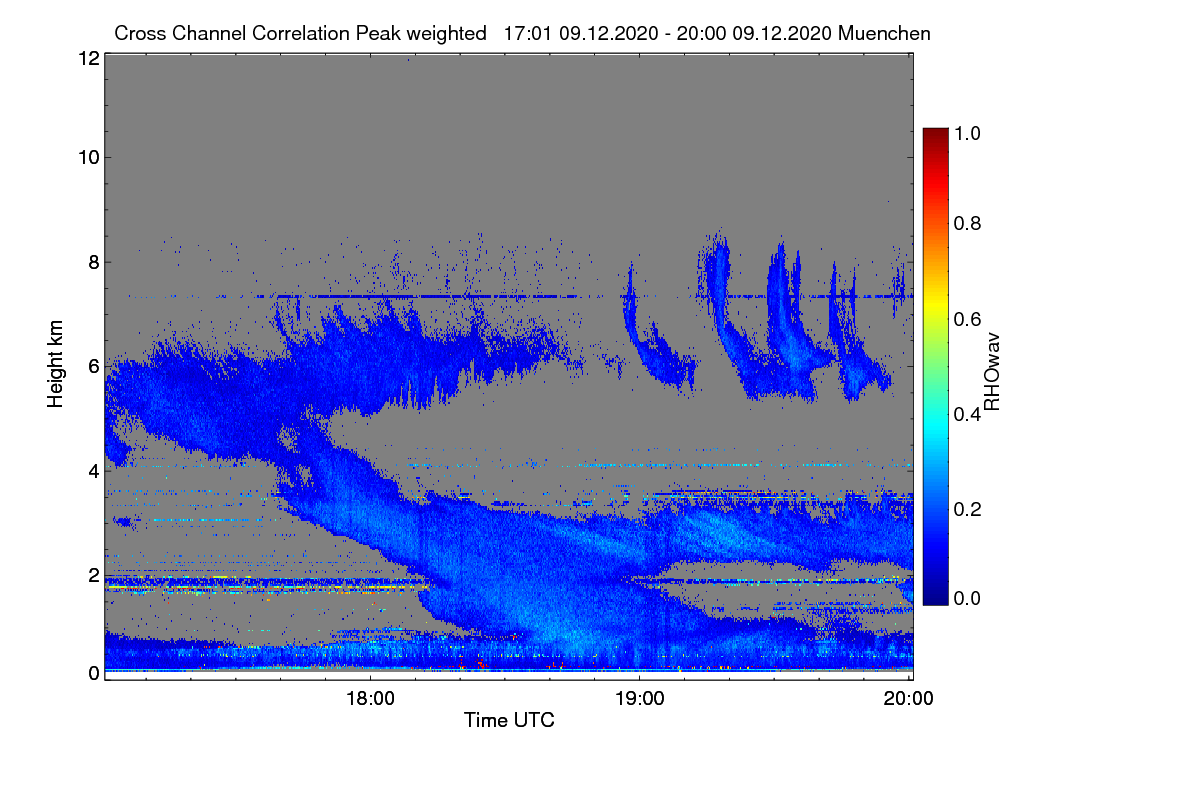Click the height tick label '2'

point(93,575)
